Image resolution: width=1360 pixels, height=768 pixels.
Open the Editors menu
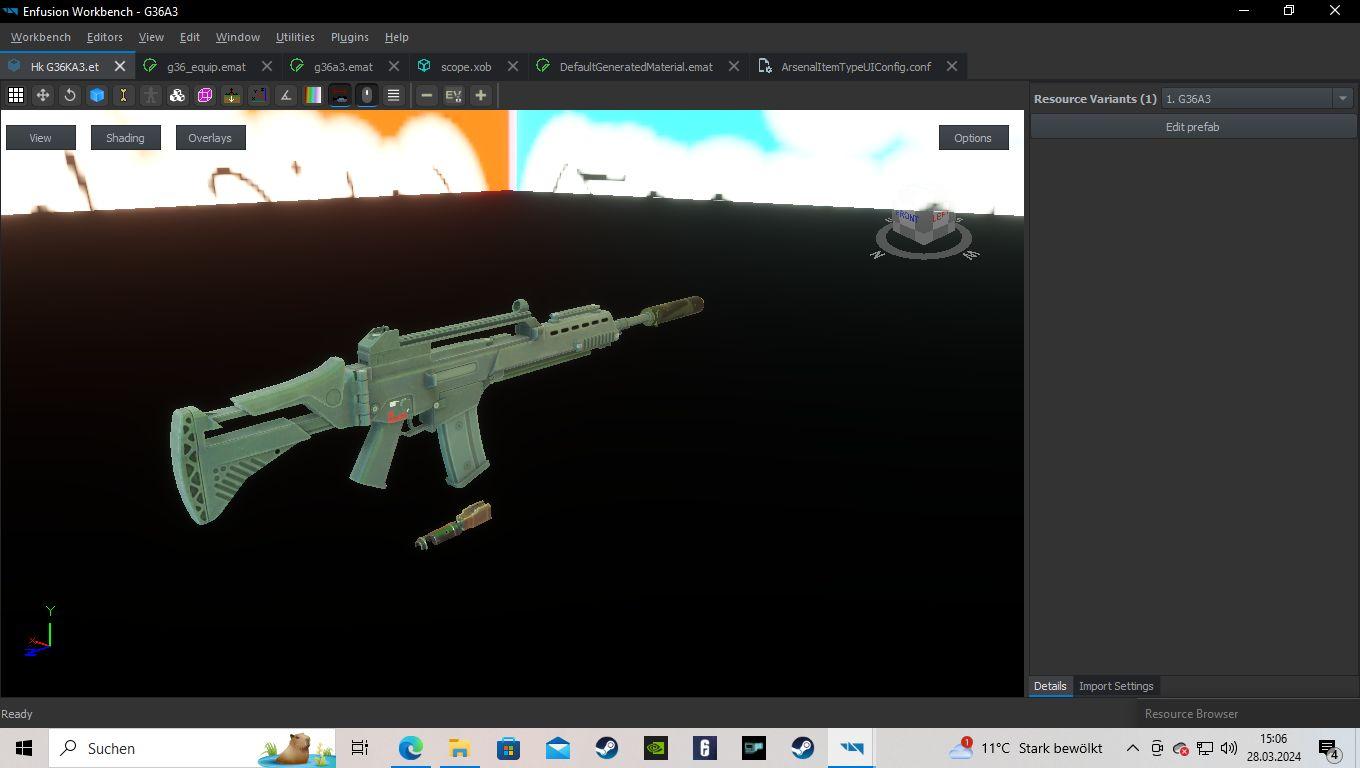click(x=105, y=37)
